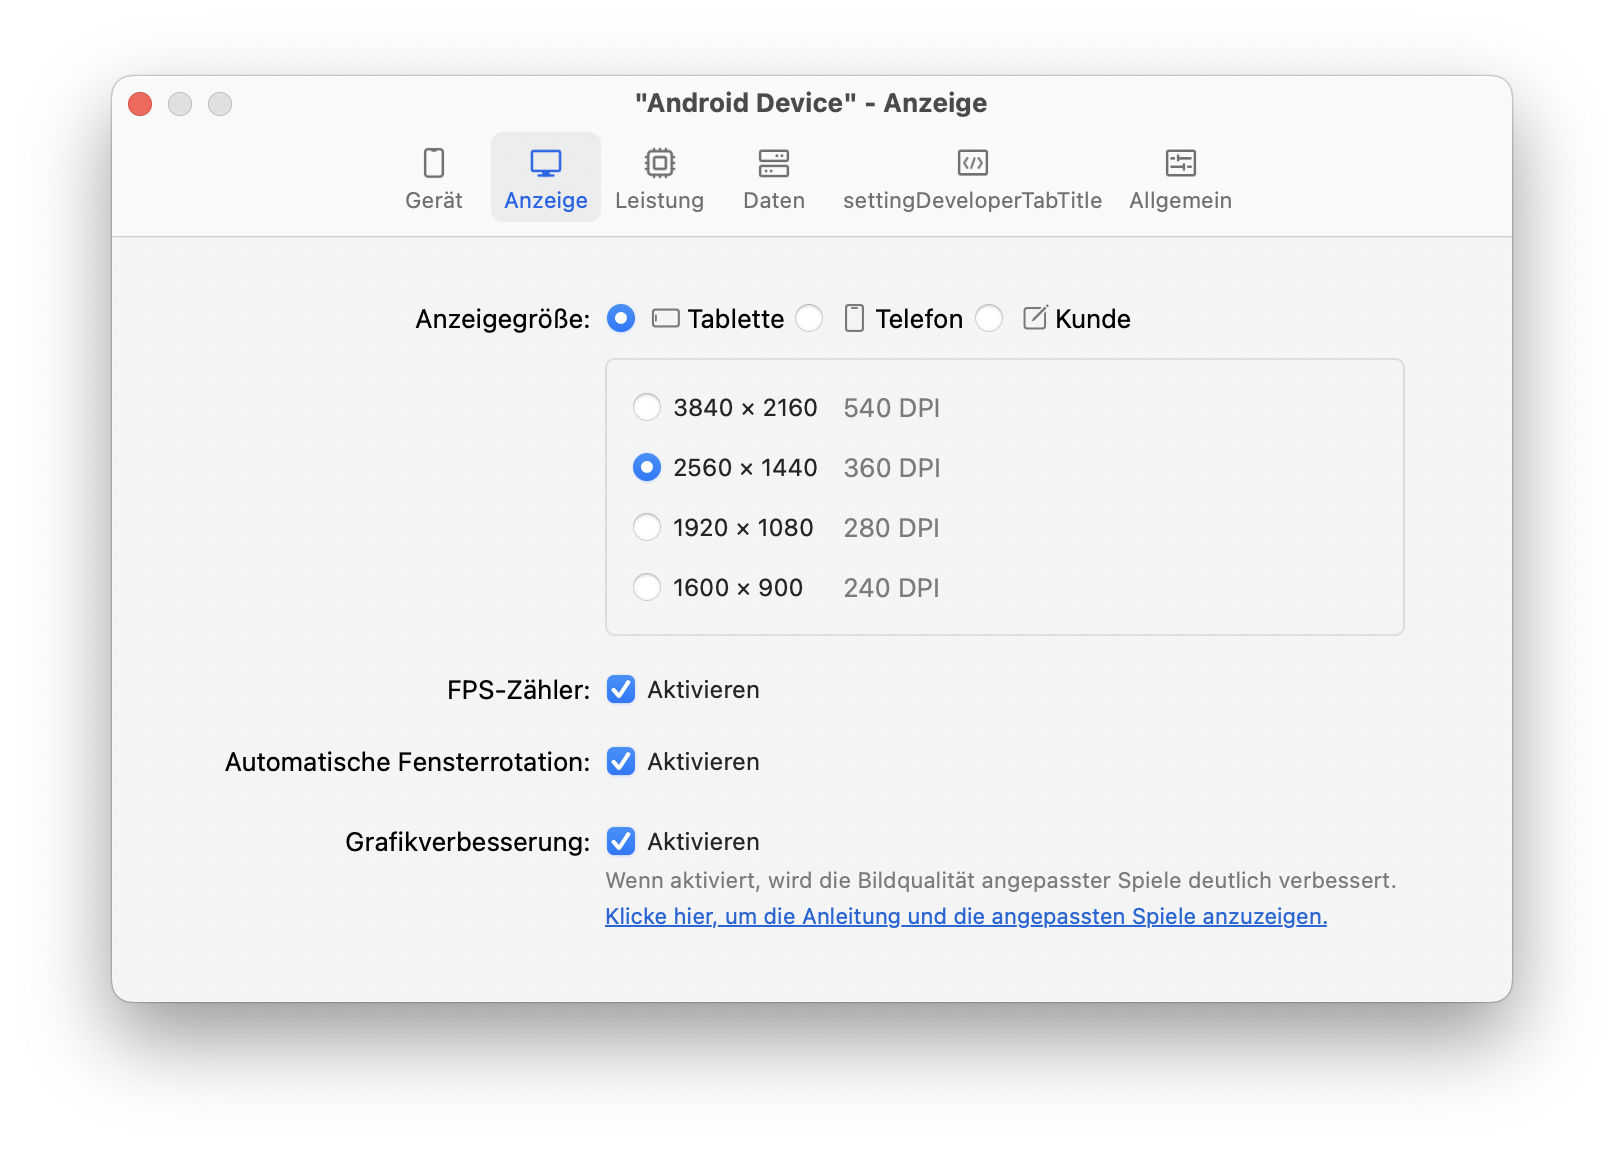Viewport: 1624px width, 1150px height.
Task: Switch to the settingDeveloperTabTitle tab label
Action: pyautogui.click(x=972, y=201)
